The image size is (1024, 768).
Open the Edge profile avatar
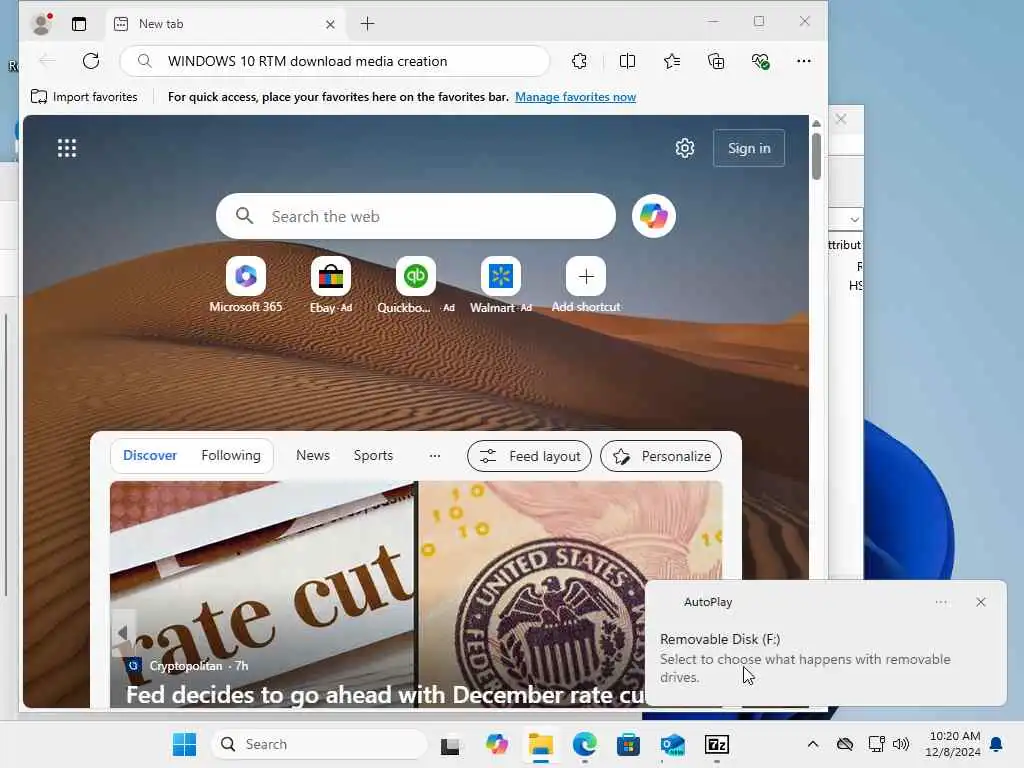42,24
